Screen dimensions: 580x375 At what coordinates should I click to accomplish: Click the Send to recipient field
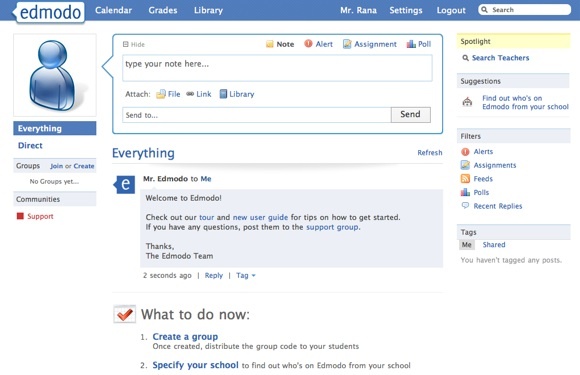[257, 115]
